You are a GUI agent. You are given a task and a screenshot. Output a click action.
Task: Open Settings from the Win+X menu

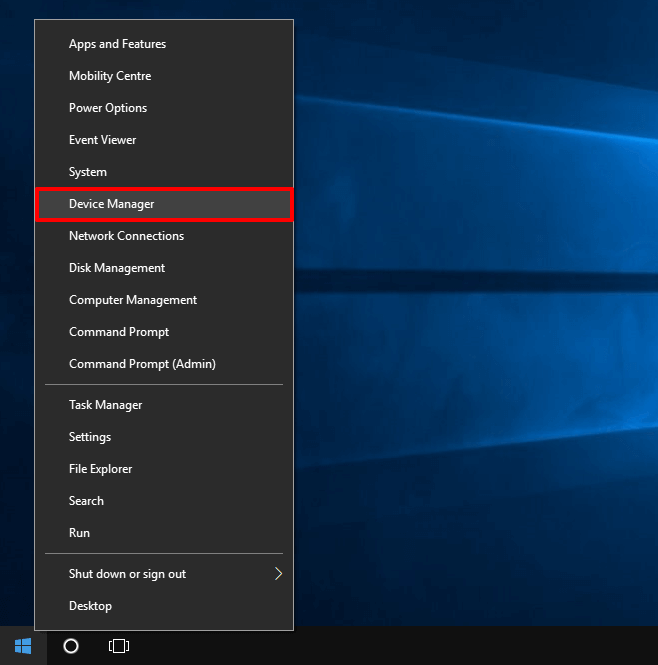click(x=164, y=437)
